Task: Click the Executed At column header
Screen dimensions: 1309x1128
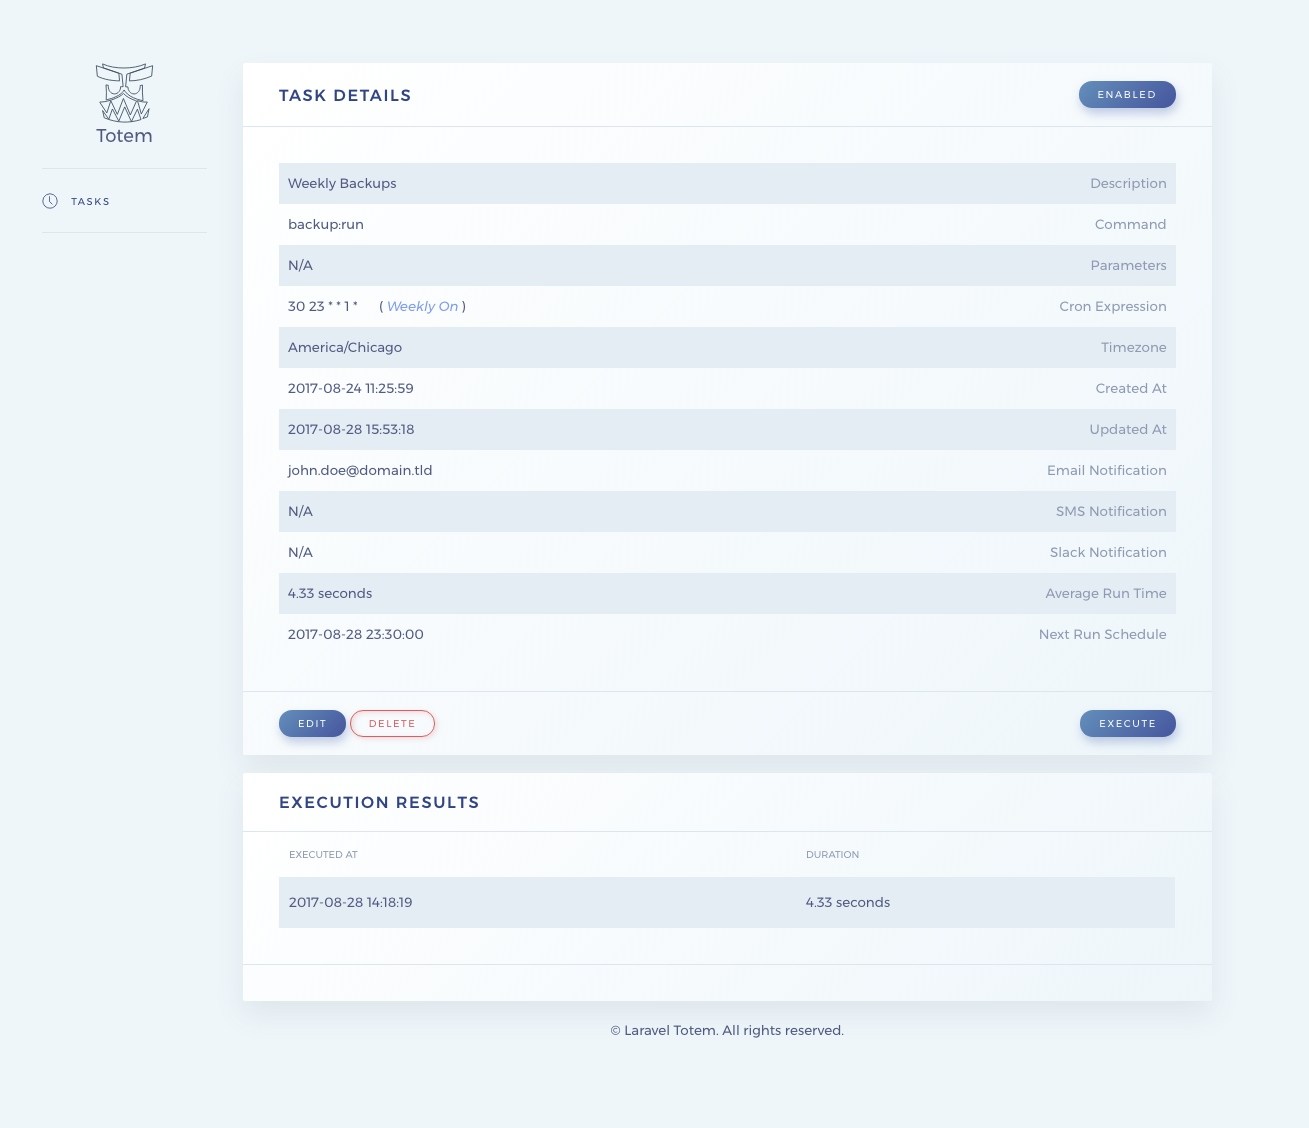Action: (x=323, y=855)
